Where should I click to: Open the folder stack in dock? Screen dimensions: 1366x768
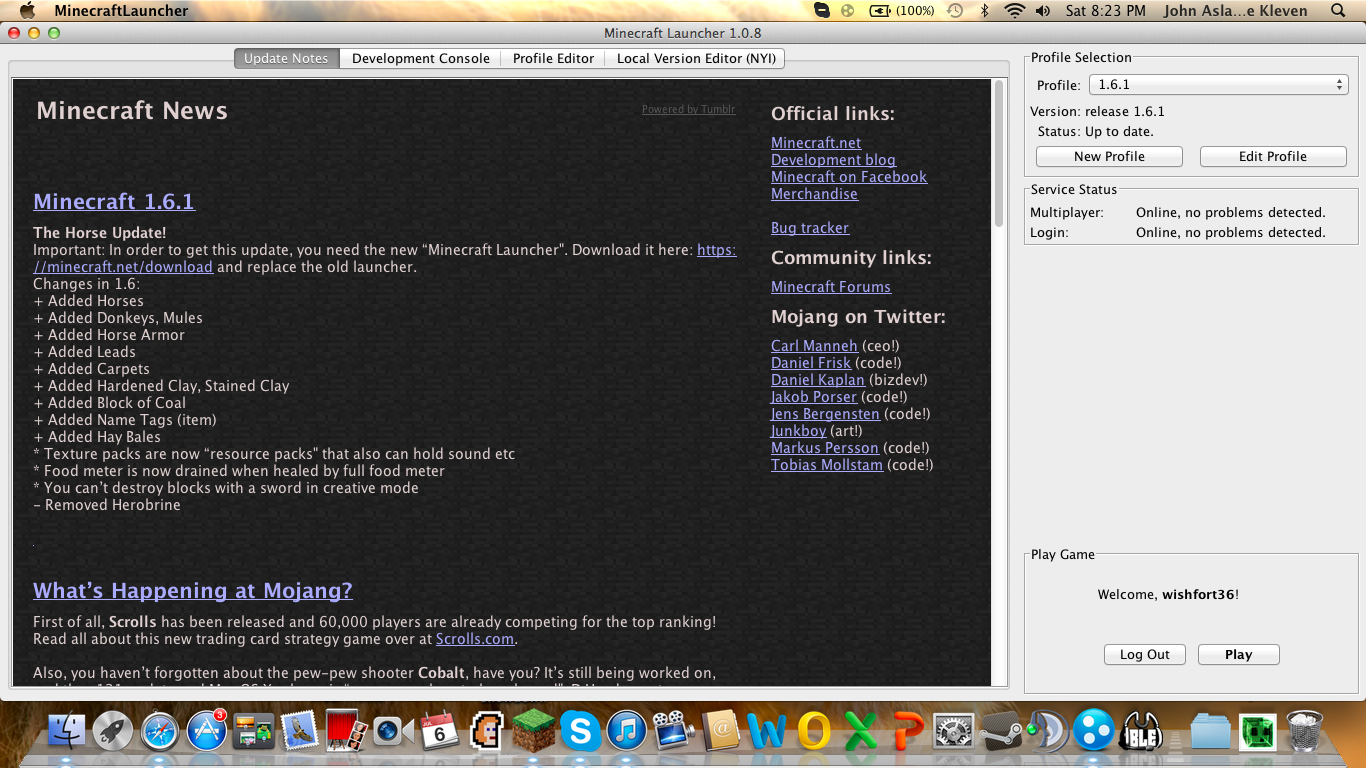coord(1211,730)
